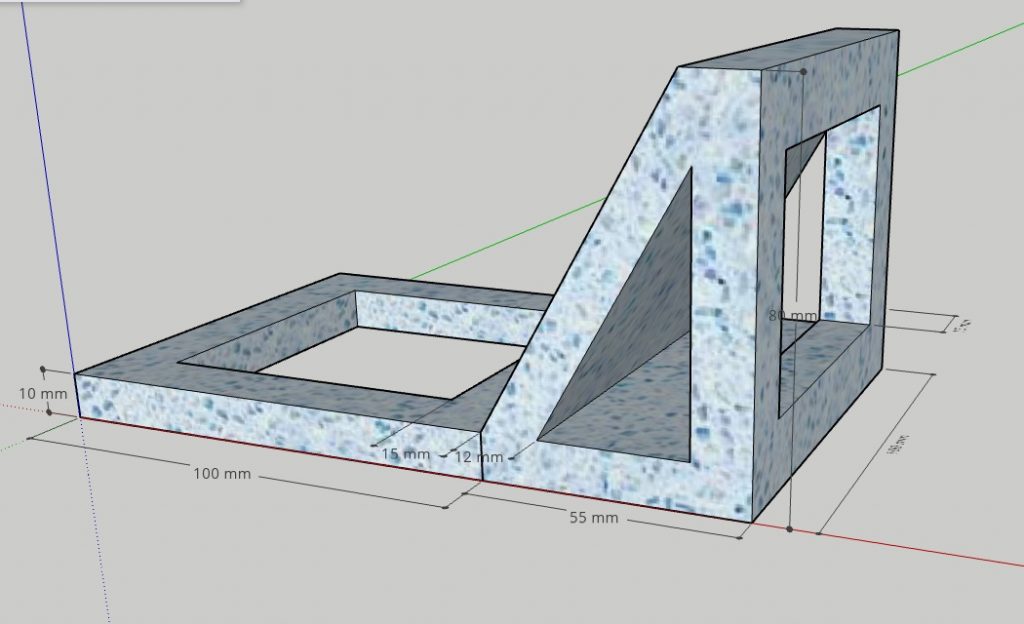Click the 100 mm dimension text

(x=222, y=473)
